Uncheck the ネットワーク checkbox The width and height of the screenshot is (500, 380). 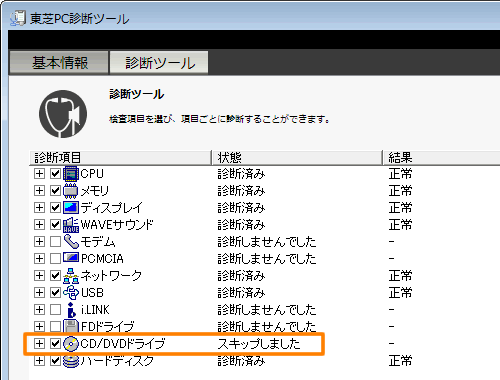pyautogui.click(x=55, y=276)
